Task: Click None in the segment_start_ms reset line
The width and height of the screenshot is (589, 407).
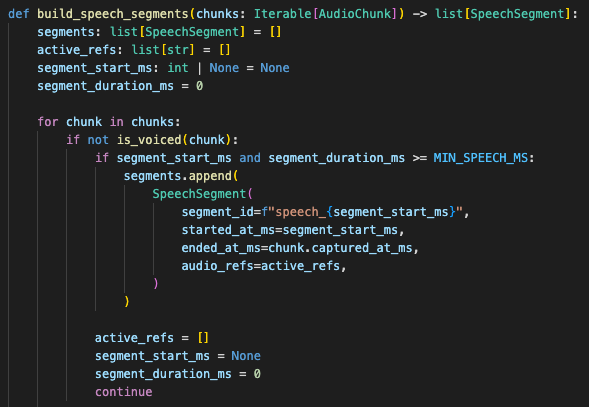Action: (x=246, y=356)
